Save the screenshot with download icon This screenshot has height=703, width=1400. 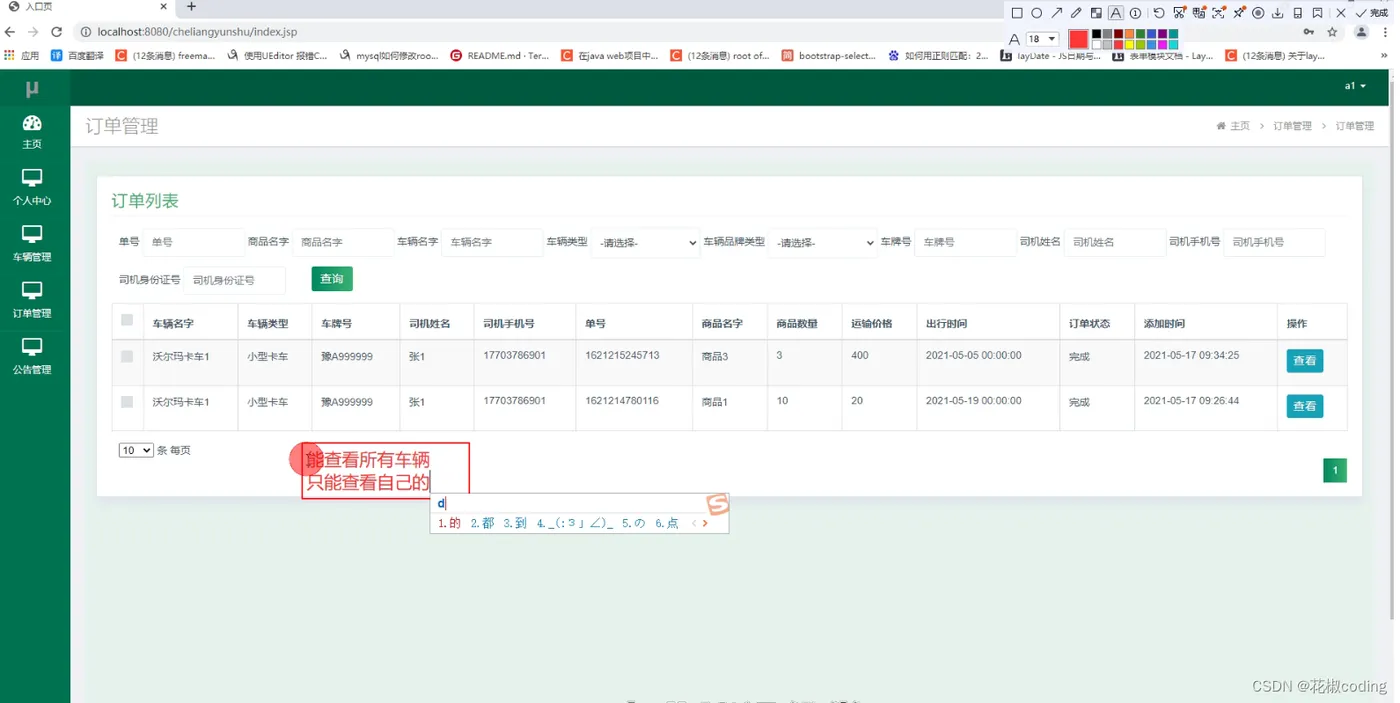tap(1277, 13)
